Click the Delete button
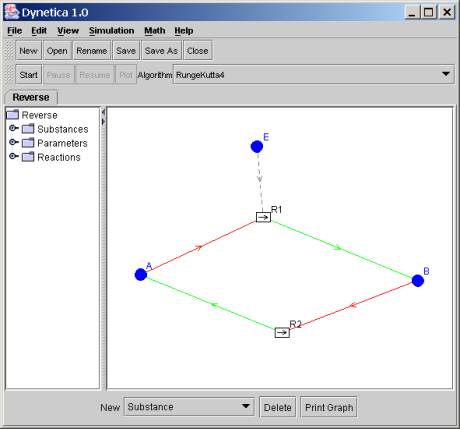Screen dimensions: 460x429 [277, 407]
